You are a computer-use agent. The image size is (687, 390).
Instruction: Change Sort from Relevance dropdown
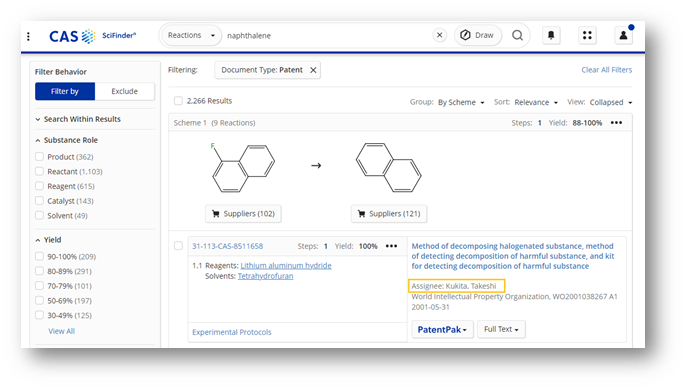click(x=536, y=102)
